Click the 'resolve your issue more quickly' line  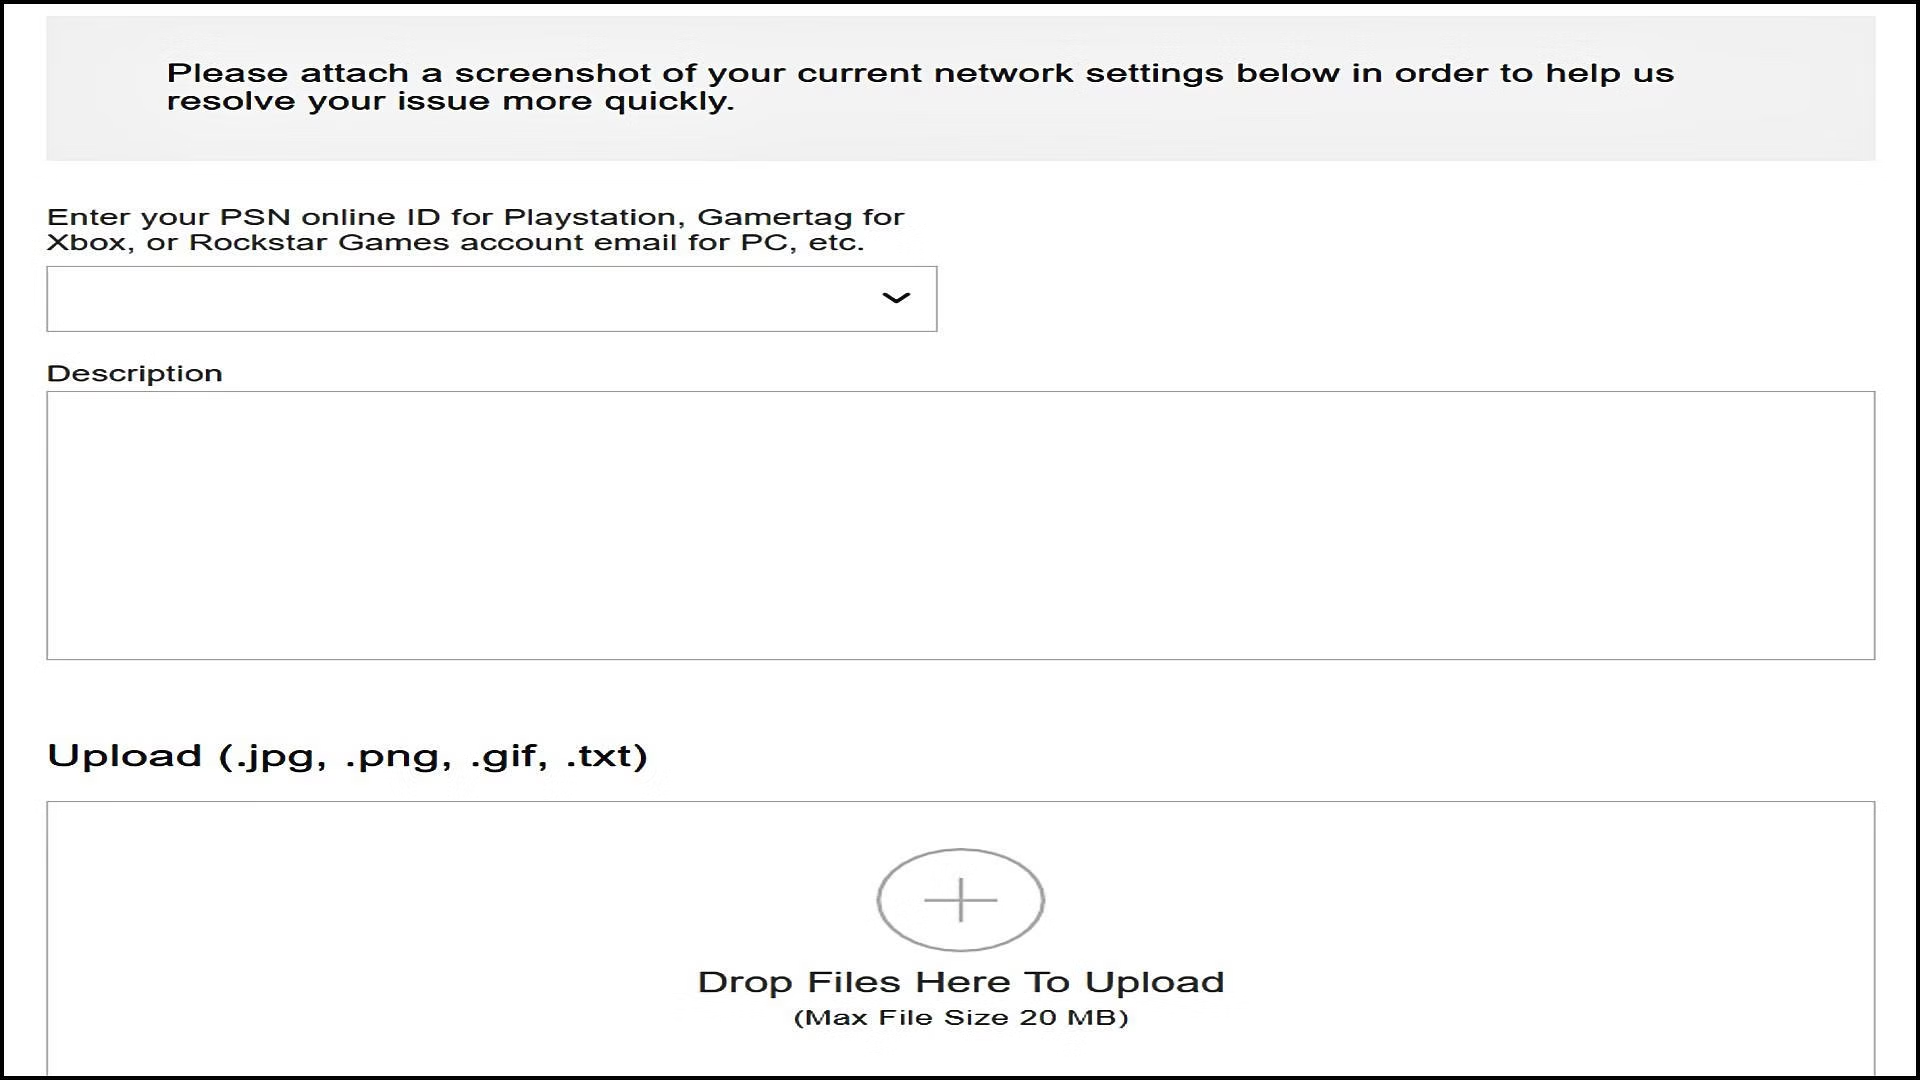(x=450, y=101)
